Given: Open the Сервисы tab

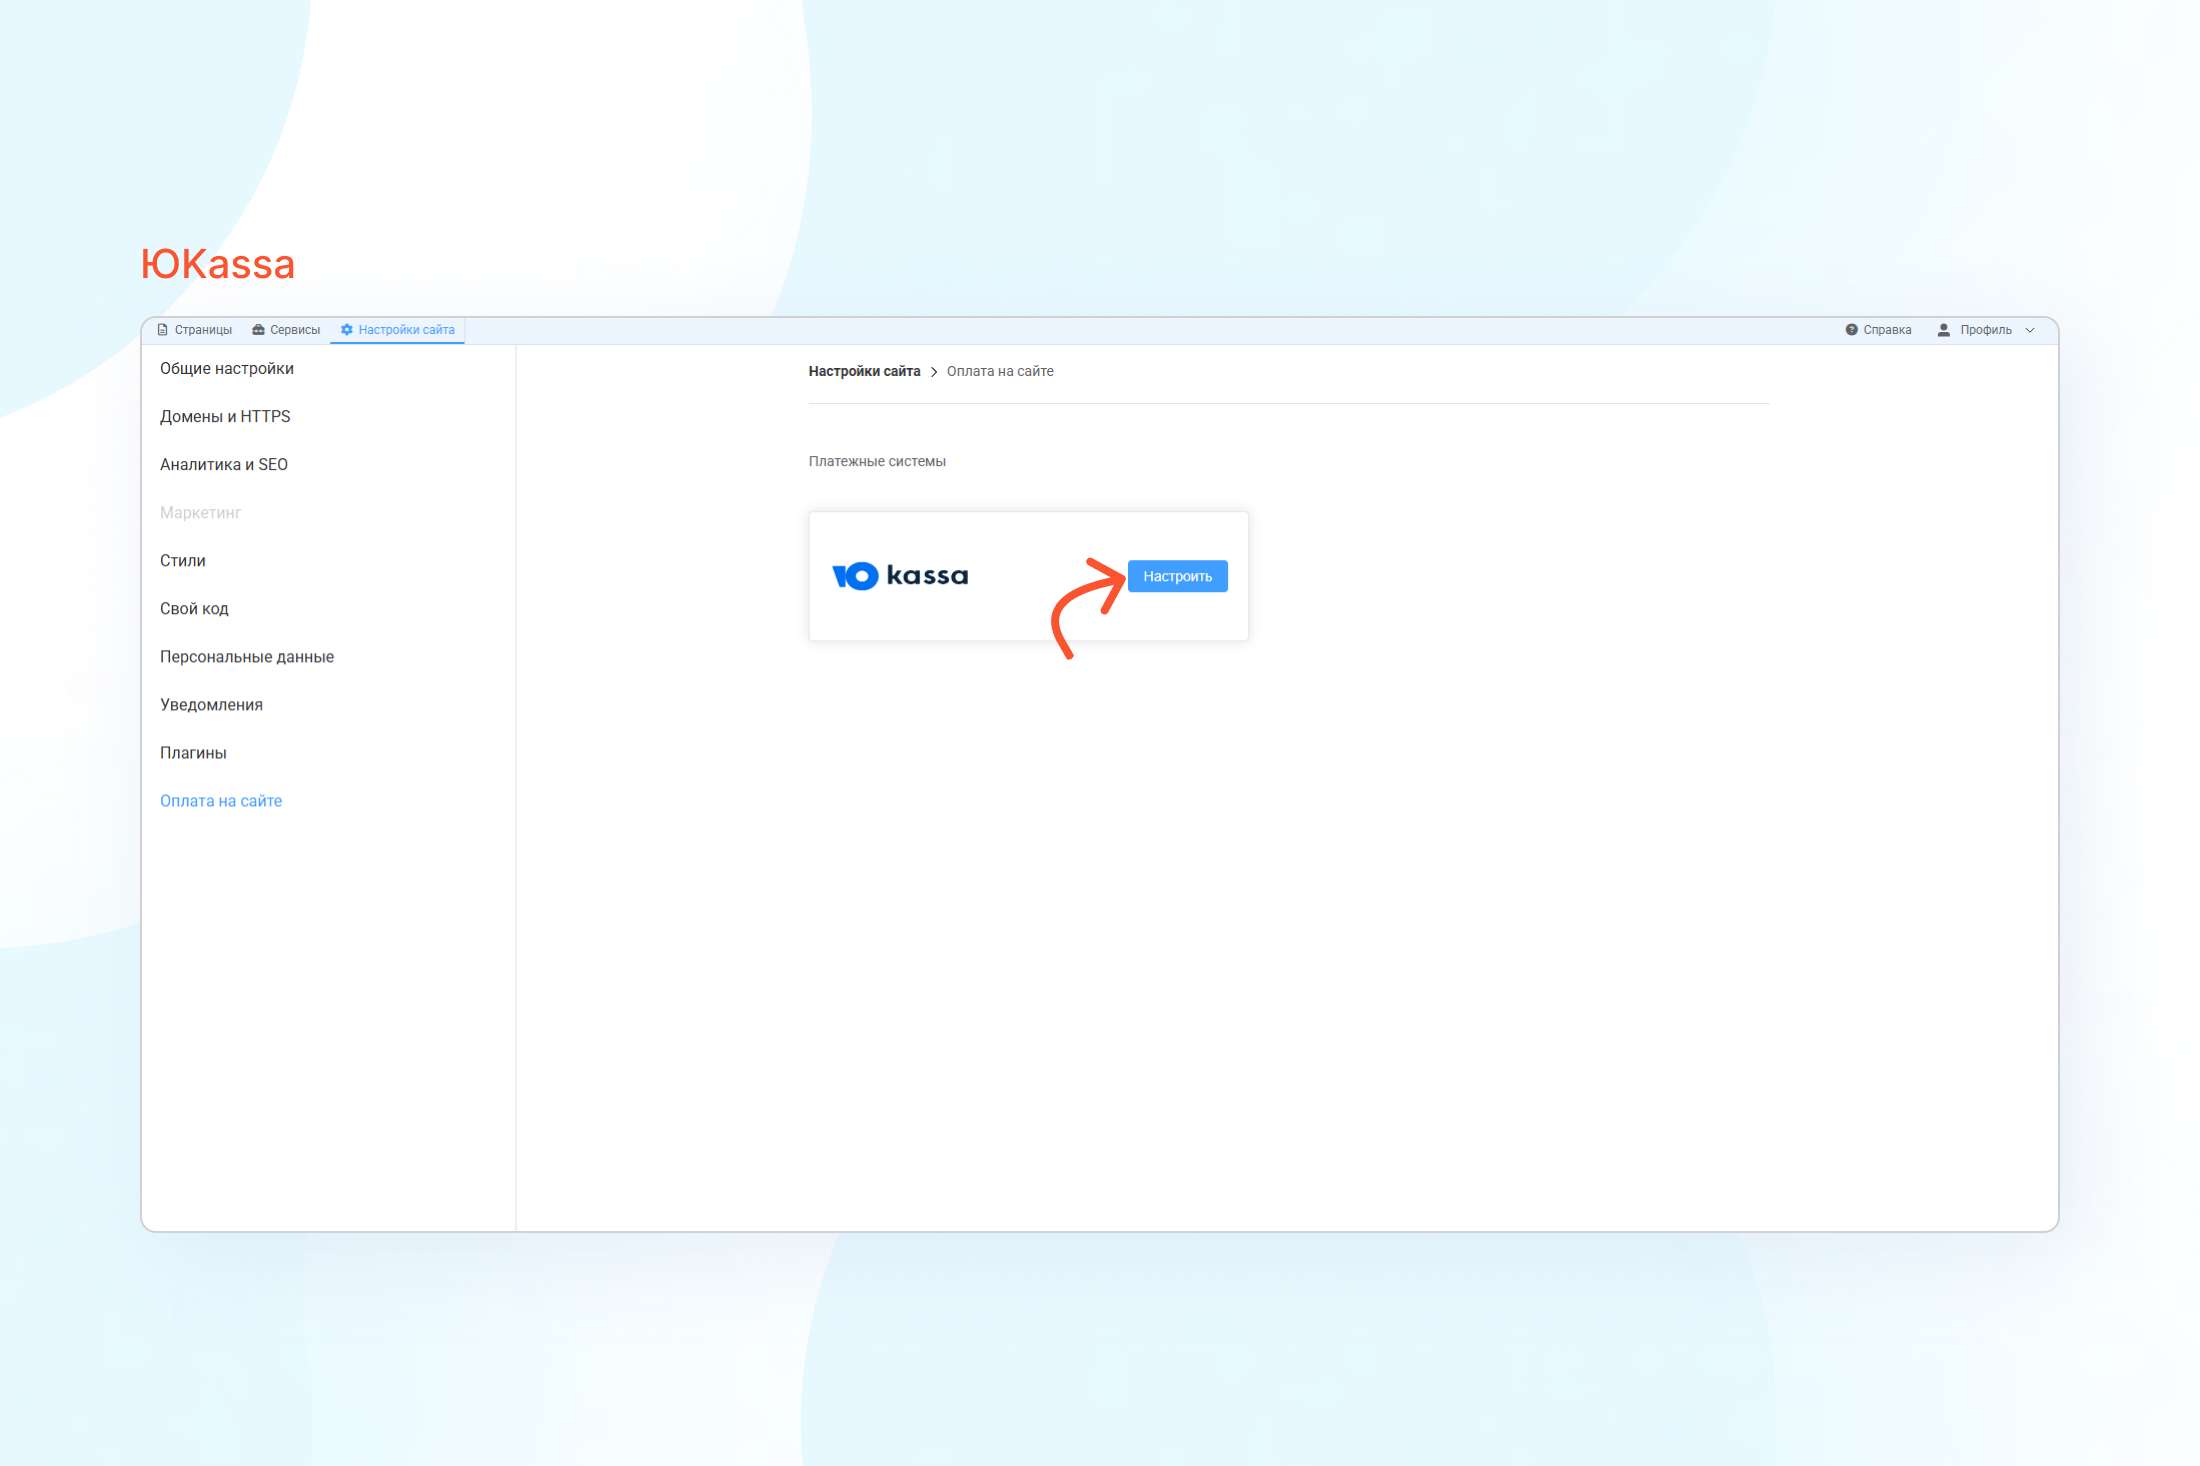Looking at the screenshot, I should (286, 330).
